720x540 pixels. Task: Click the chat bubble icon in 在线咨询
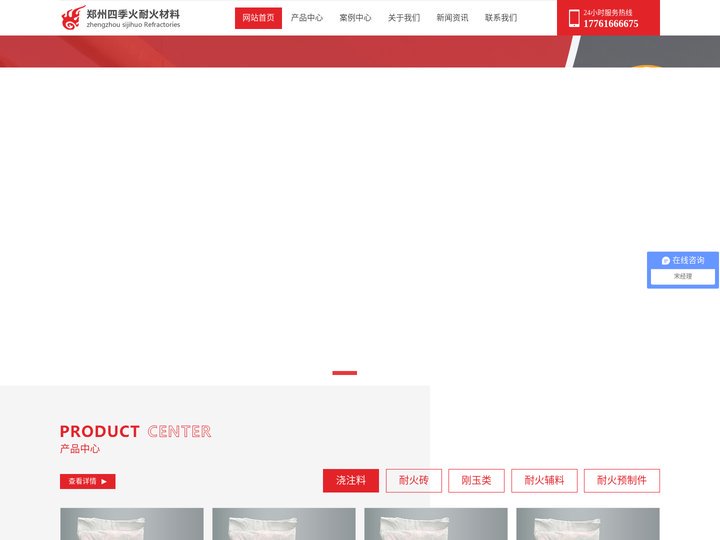[666, 261]
